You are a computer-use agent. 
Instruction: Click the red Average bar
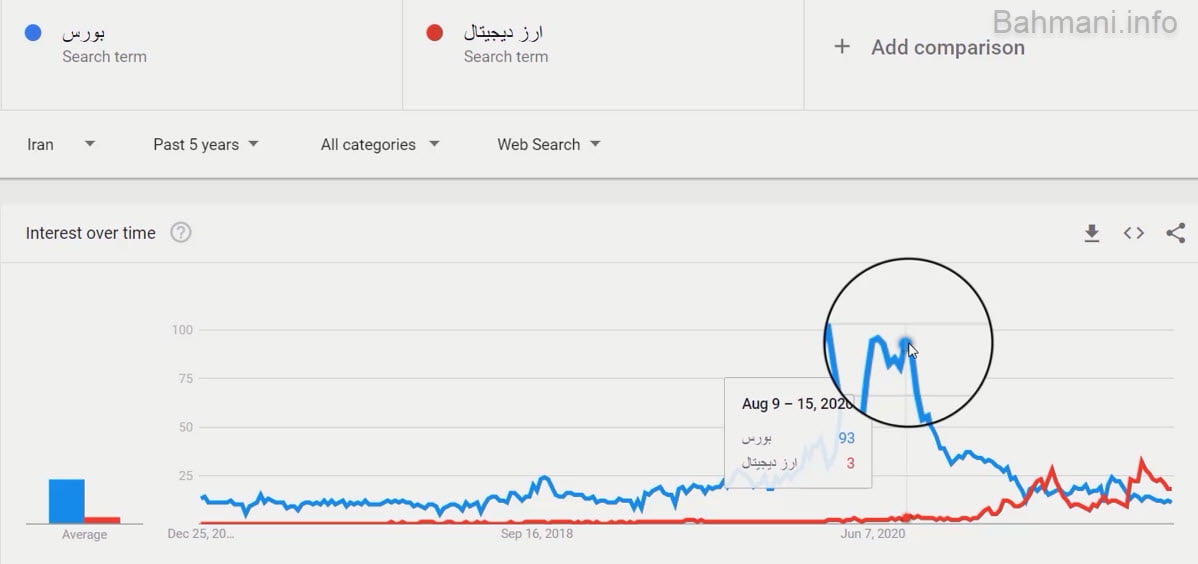[102, 520]
